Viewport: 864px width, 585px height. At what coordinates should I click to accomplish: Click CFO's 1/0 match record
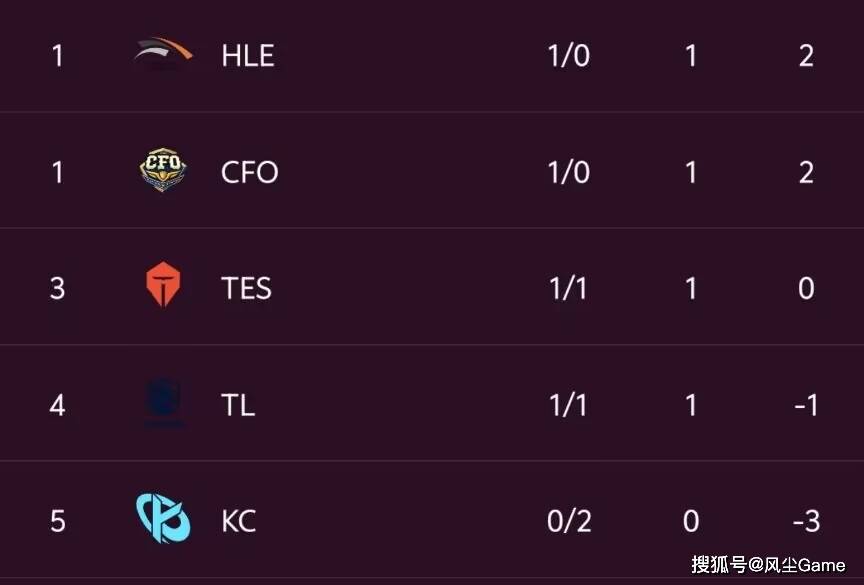pyautogui.click(x=569, y=172)
